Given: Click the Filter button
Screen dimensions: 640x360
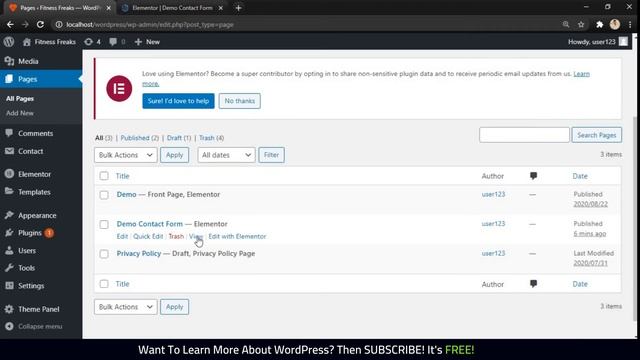Looking at the screenshot, I should click(x=271, y=155).
